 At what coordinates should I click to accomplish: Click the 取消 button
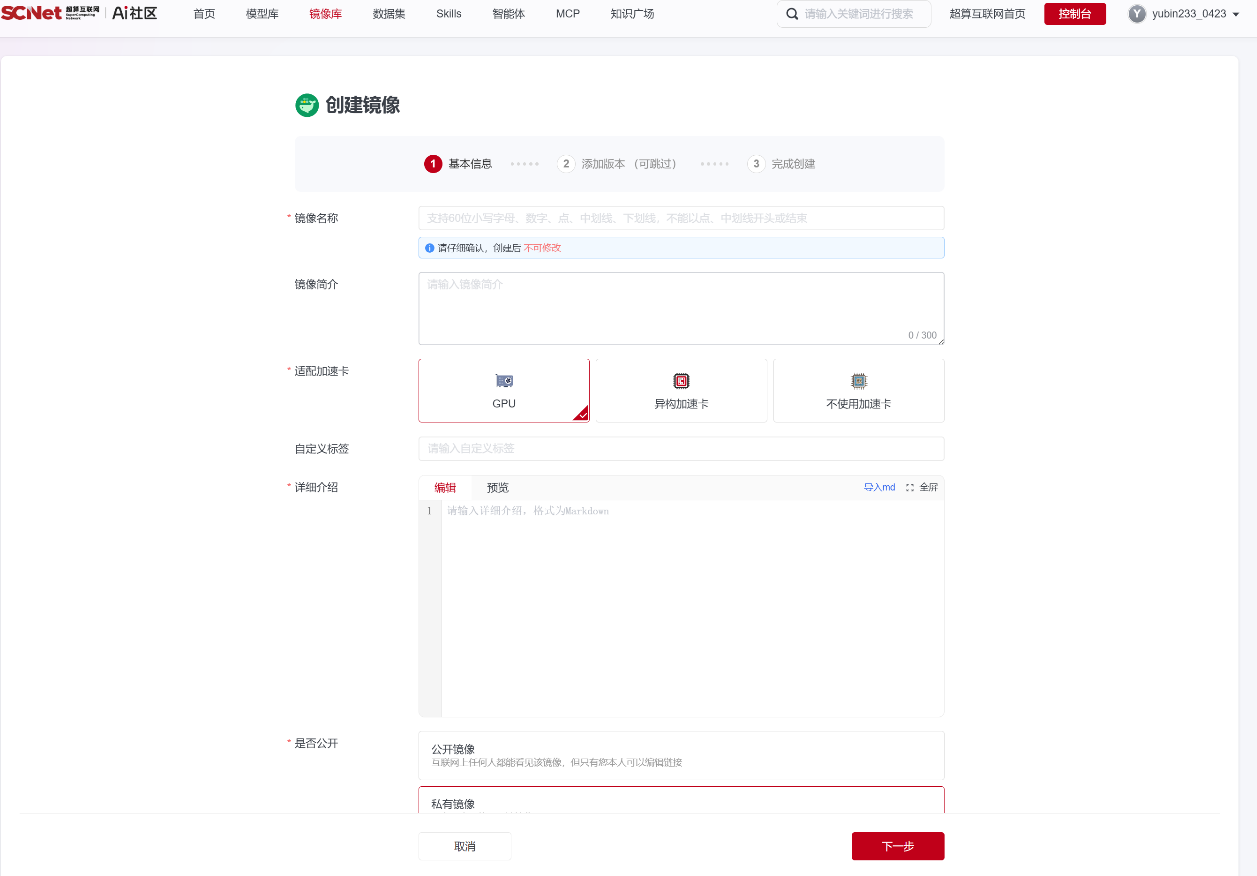(x=465, y=846)
